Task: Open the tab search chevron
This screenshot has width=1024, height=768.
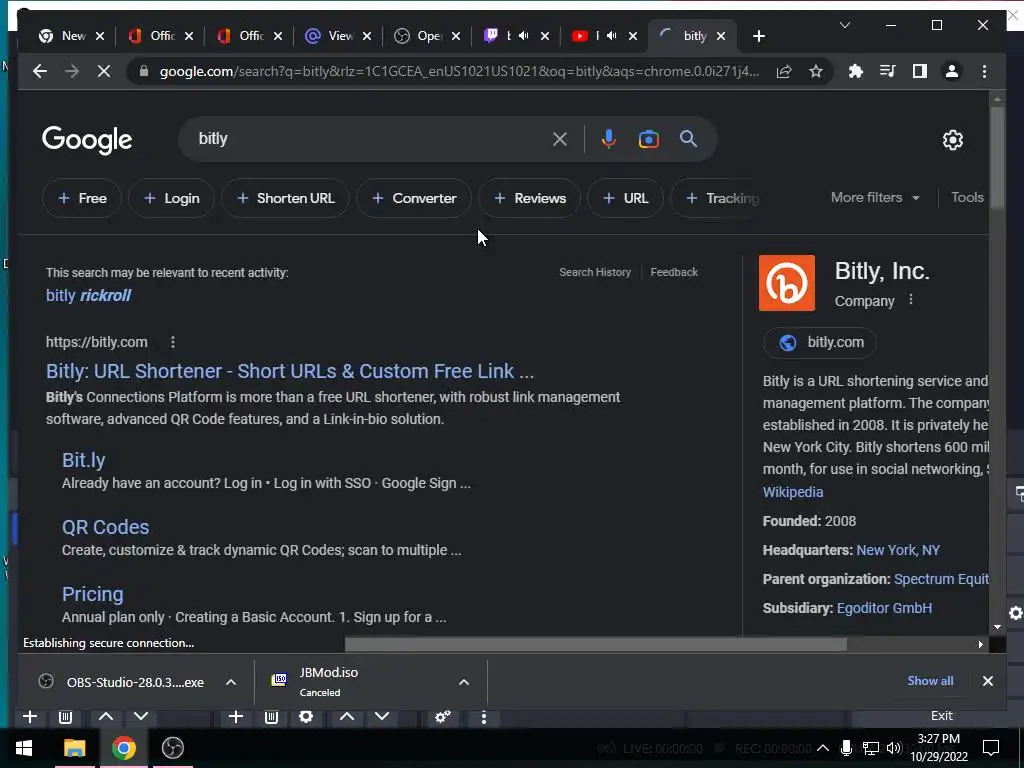Action: pos(844,25)
